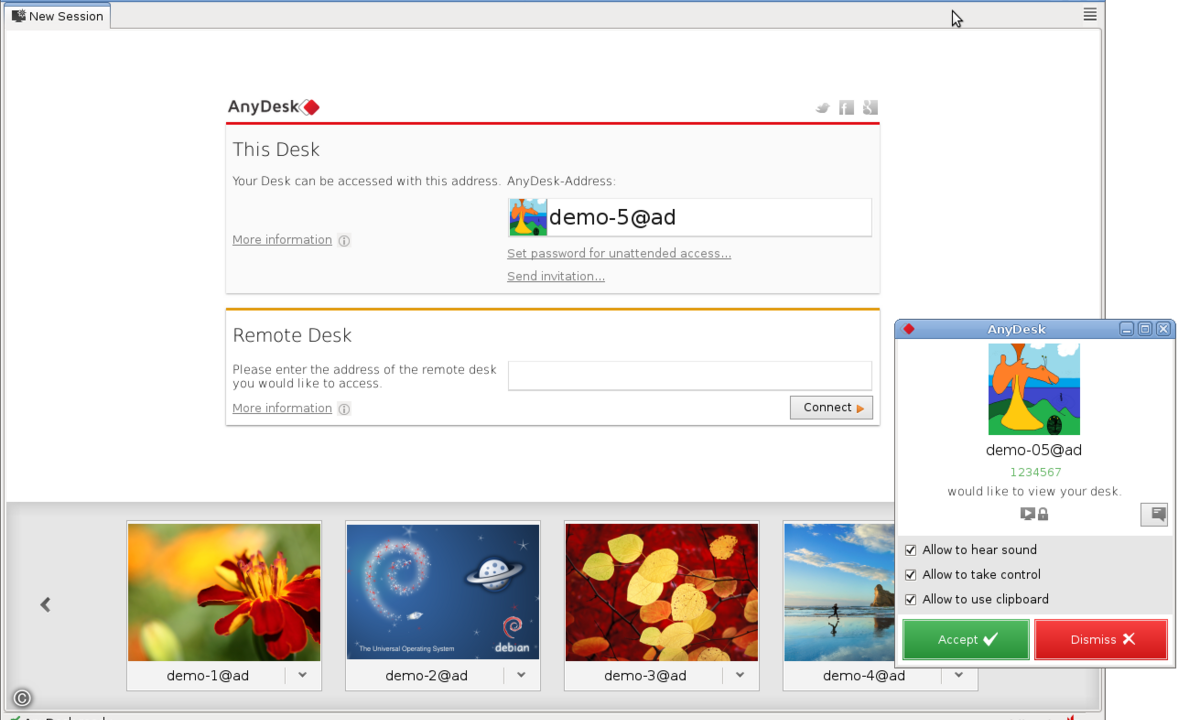
Task: Open the chat icon in request popup
Action: click(x=1154, y=514)
